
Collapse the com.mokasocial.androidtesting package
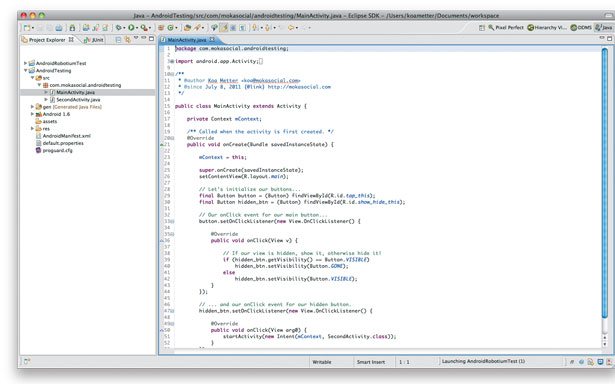(39, 85)
